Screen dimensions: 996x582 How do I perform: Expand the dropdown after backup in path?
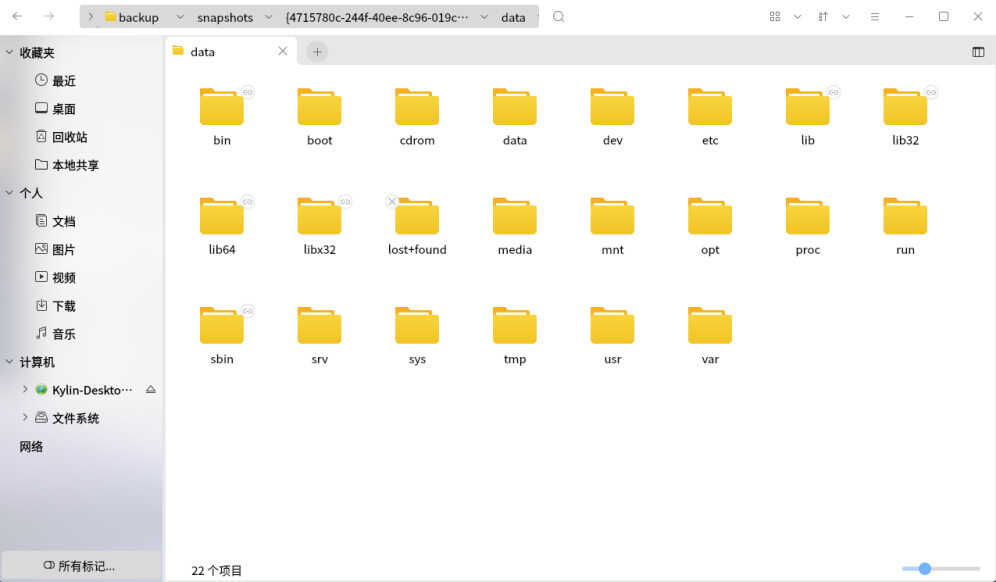[x=180, y=17]
